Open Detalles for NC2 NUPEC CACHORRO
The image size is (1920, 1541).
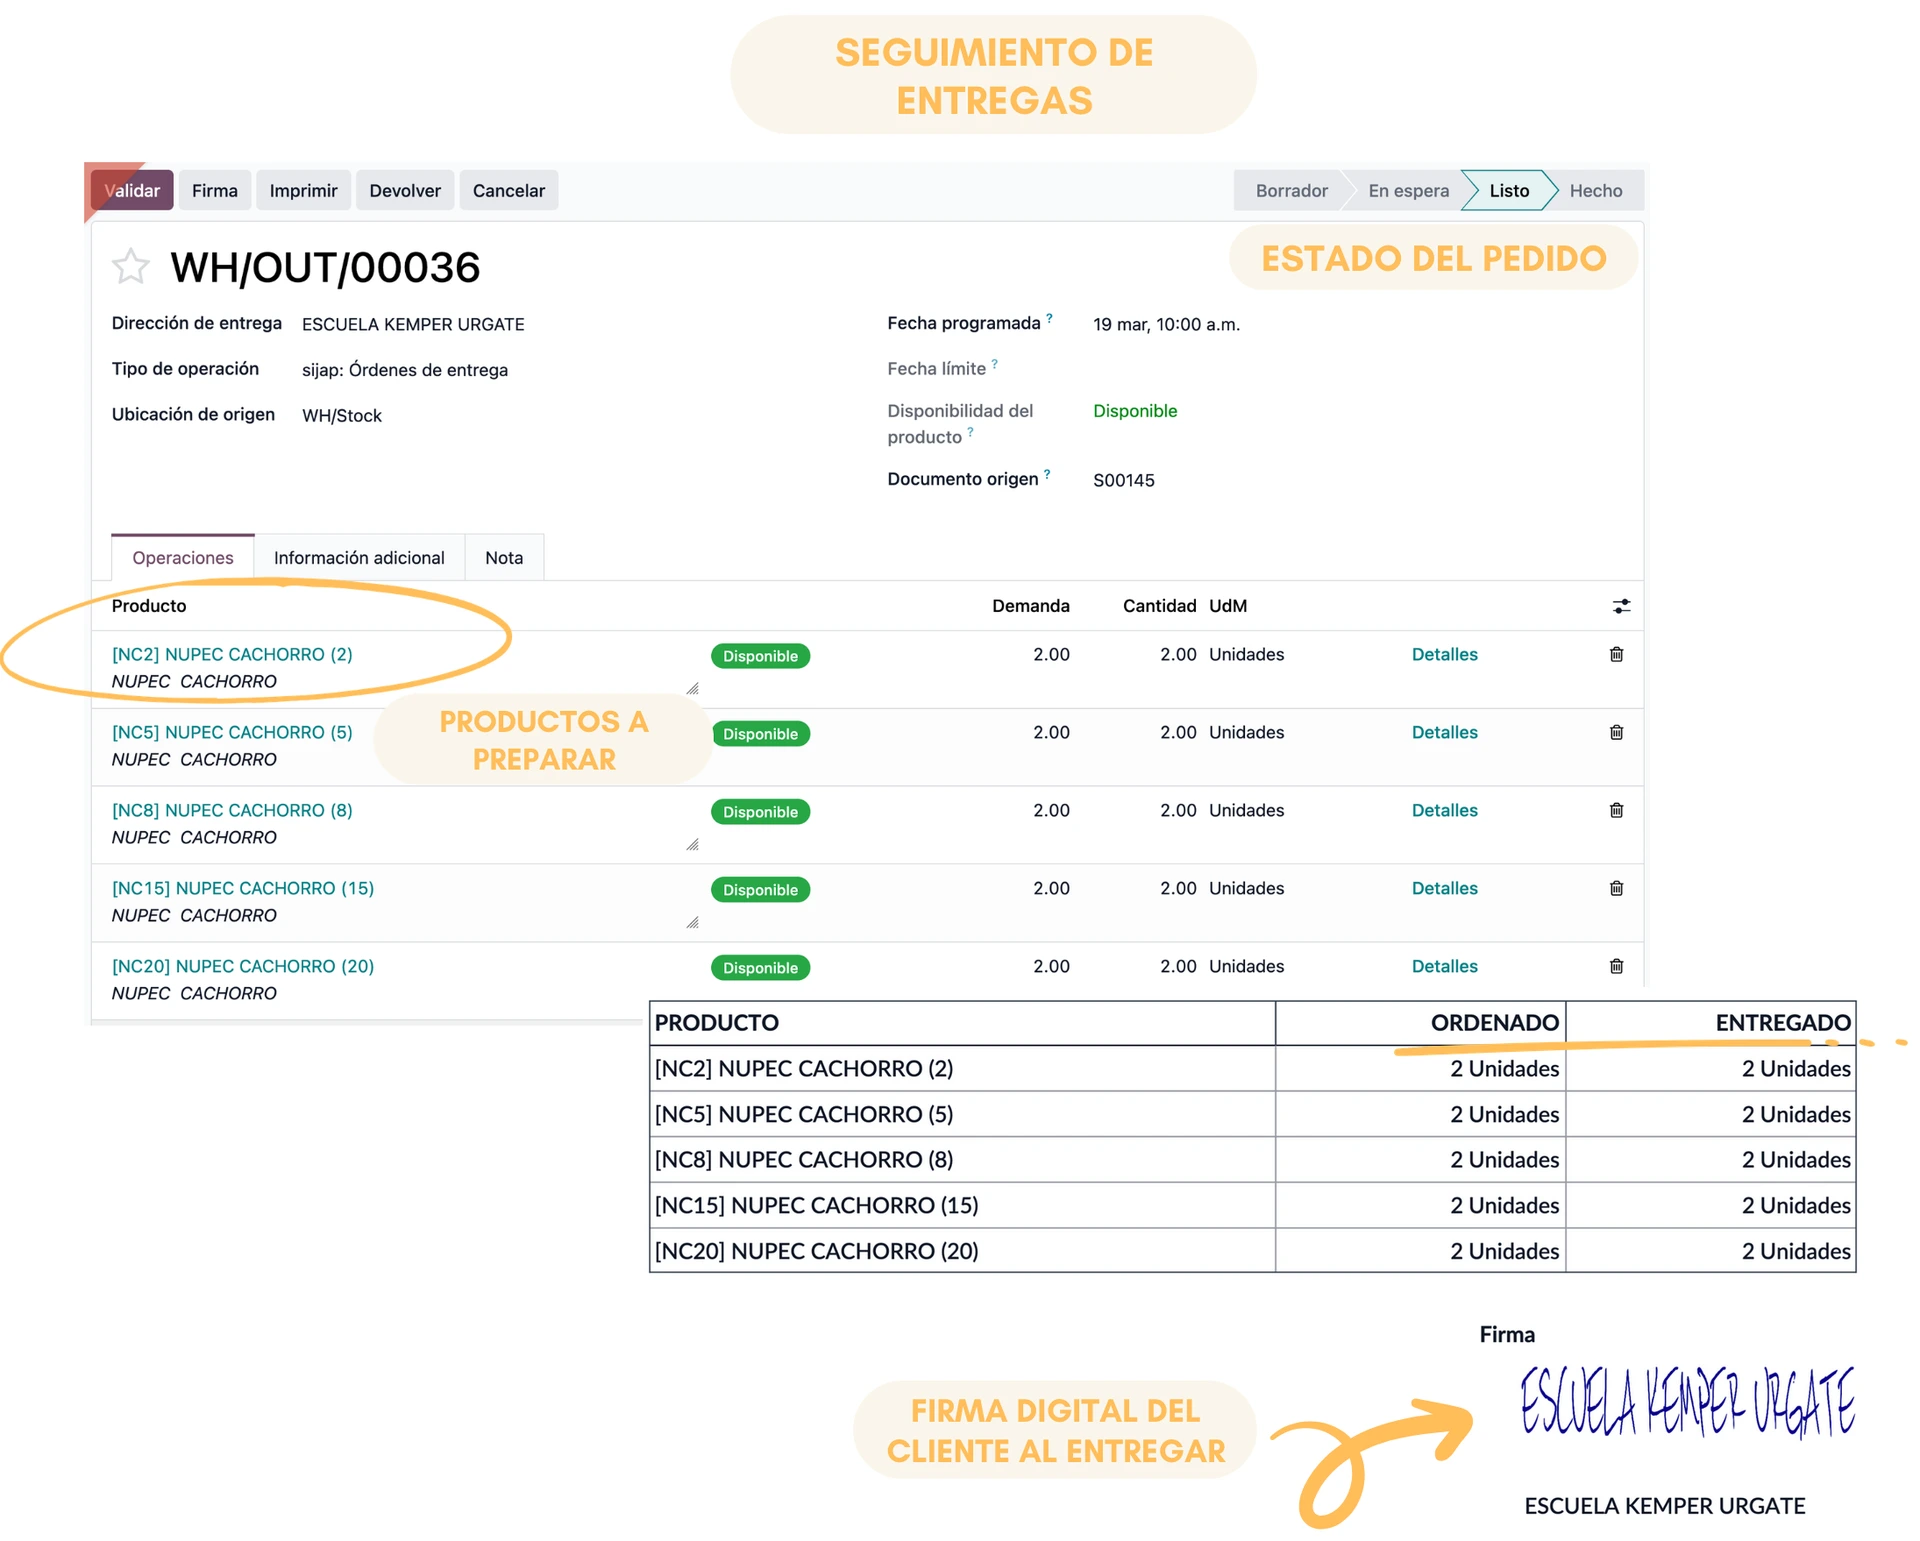point(1444,654)
